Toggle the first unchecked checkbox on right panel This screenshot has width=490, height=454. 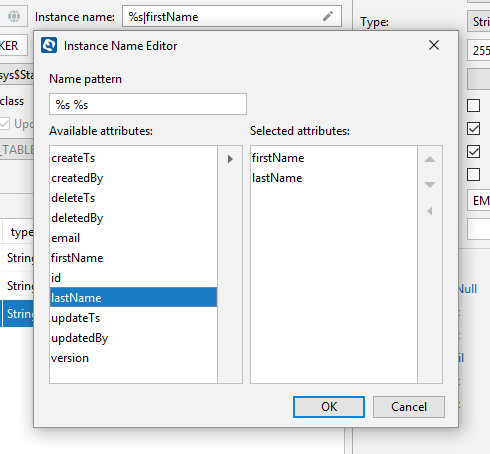tap(473, 105)
